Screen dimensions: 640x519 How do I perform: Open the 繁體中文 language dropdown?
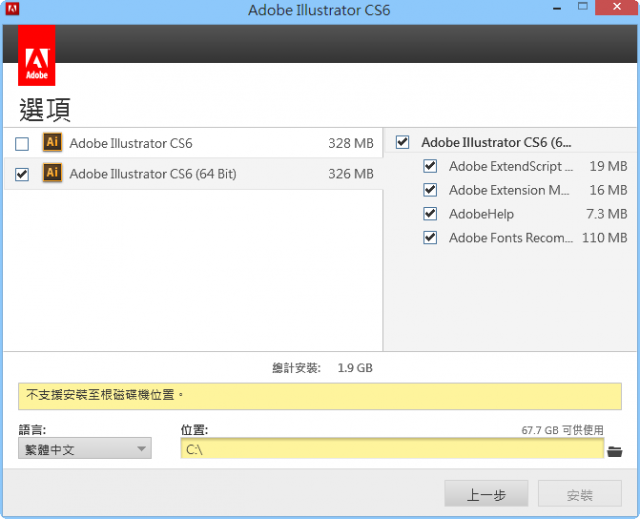pos(85,448)
